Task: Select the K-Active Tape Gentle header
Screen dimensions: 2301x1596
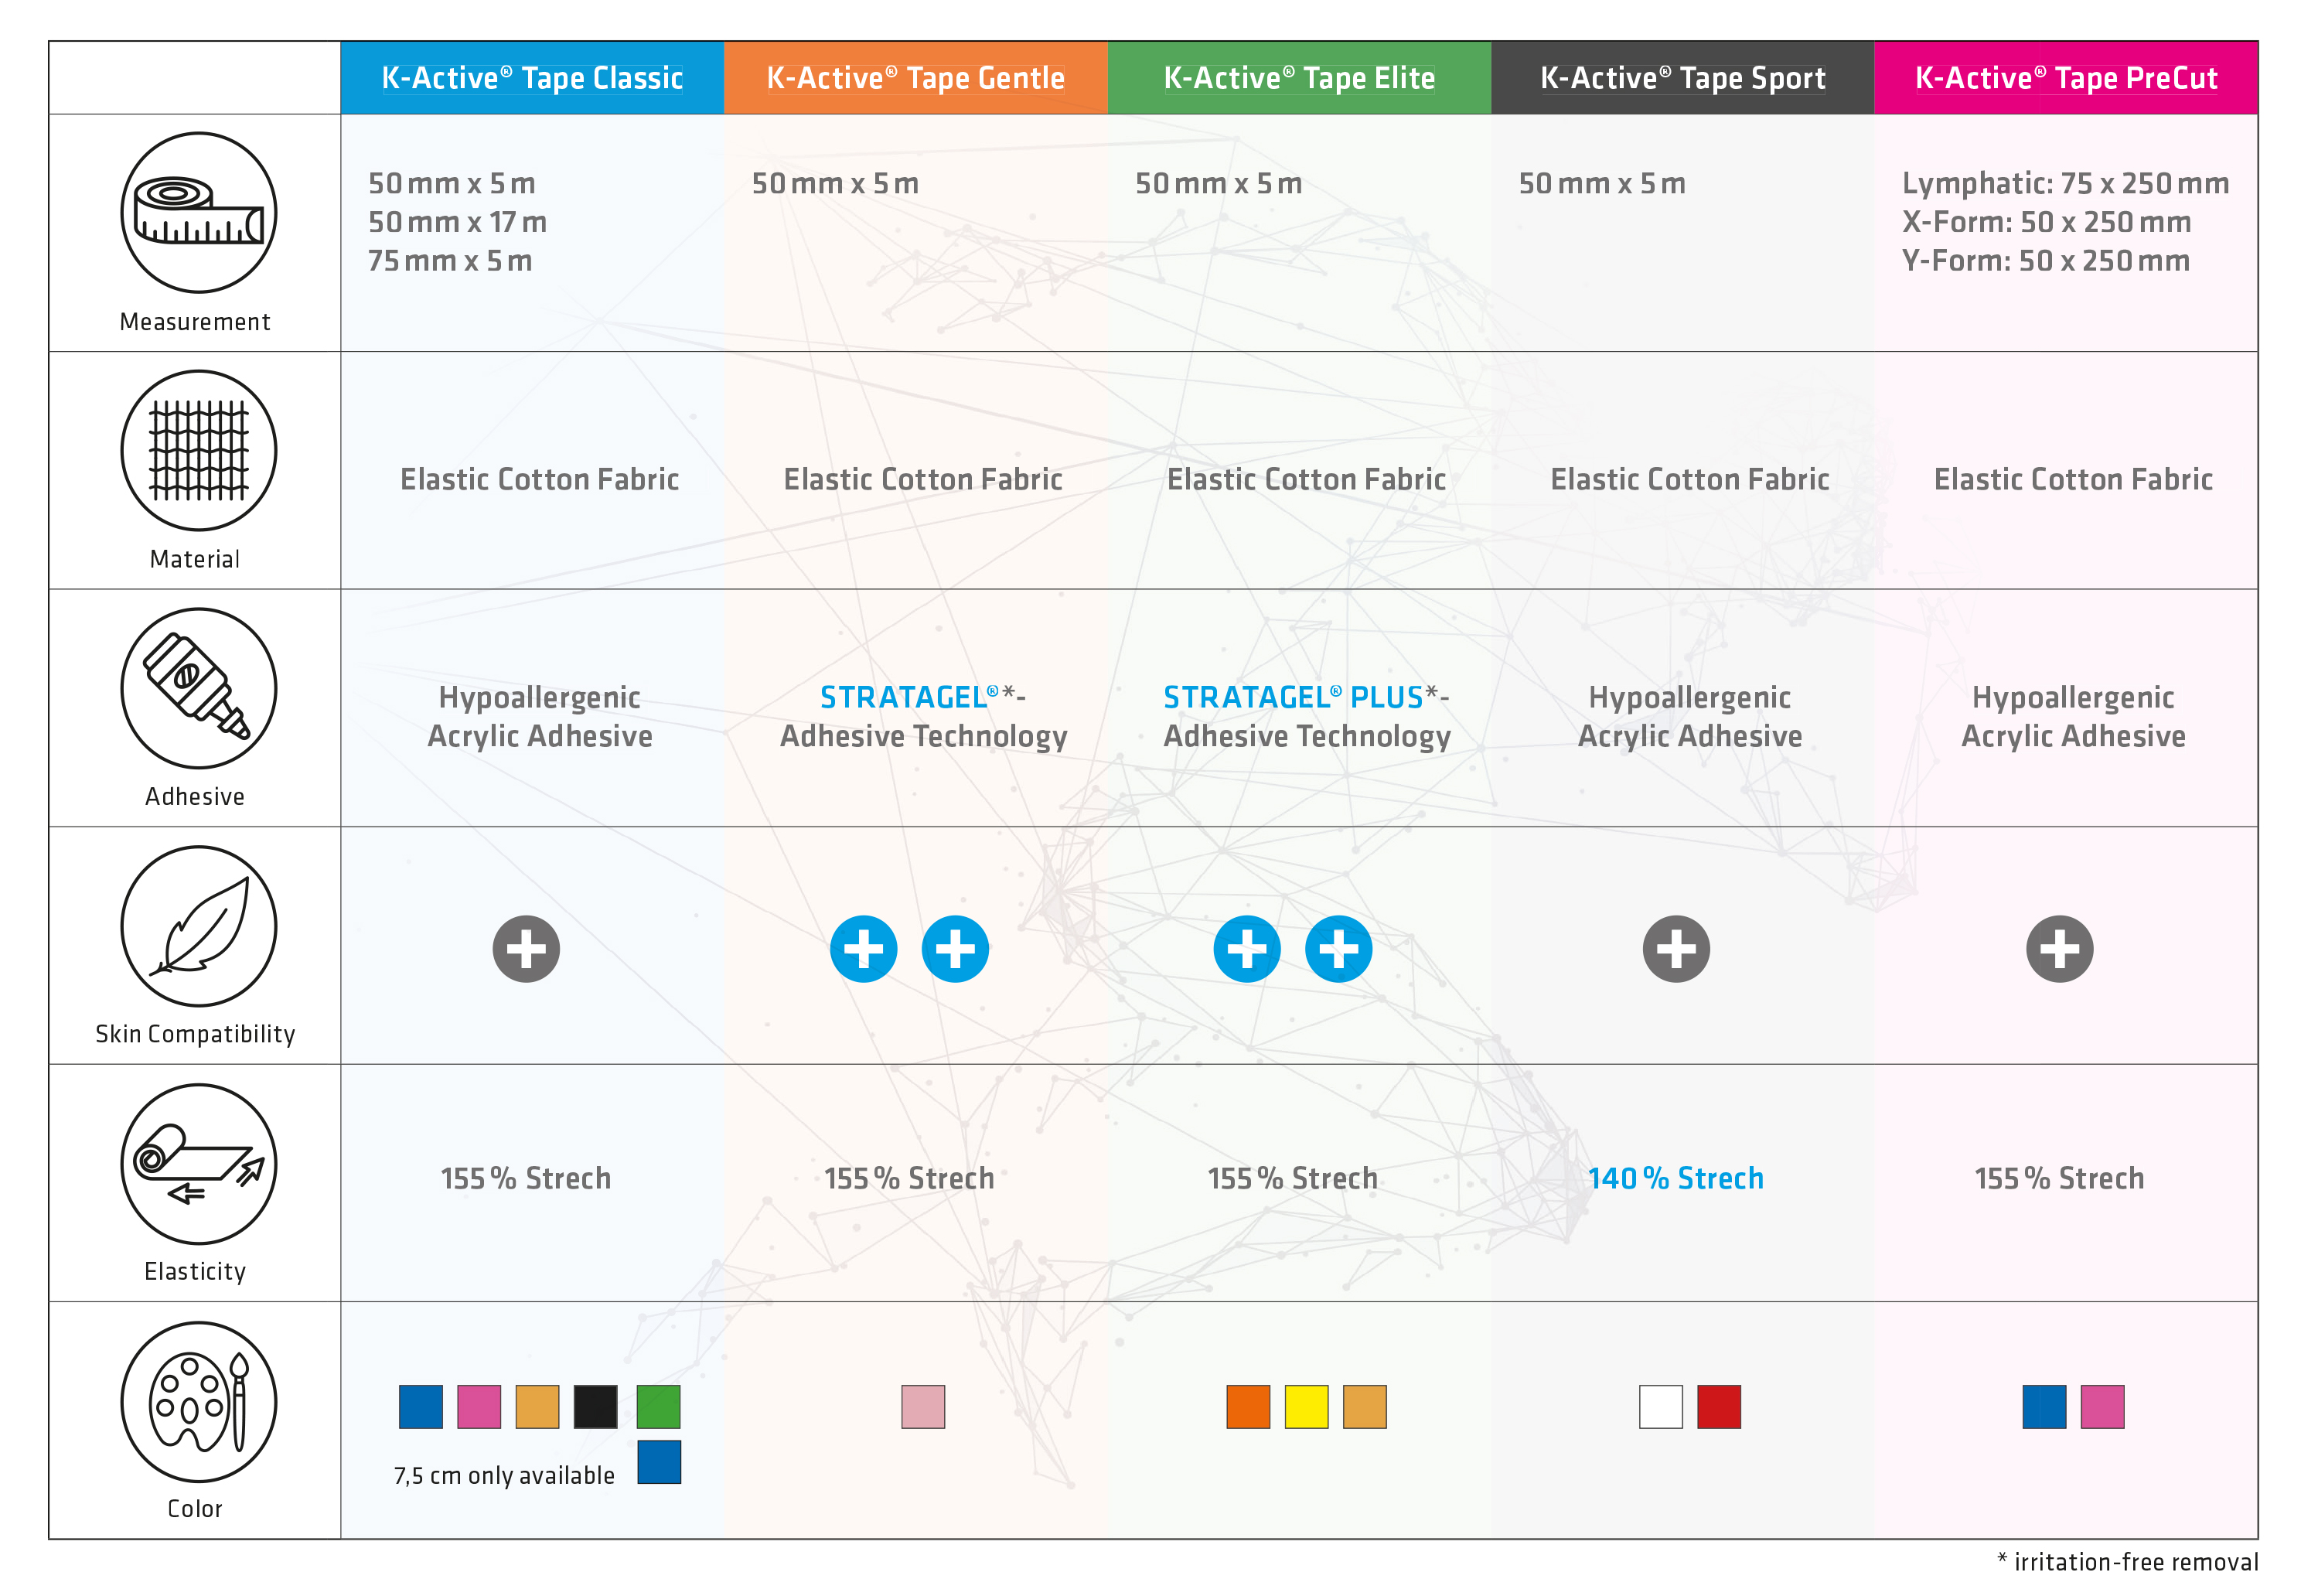Action: tap(915, 78)
